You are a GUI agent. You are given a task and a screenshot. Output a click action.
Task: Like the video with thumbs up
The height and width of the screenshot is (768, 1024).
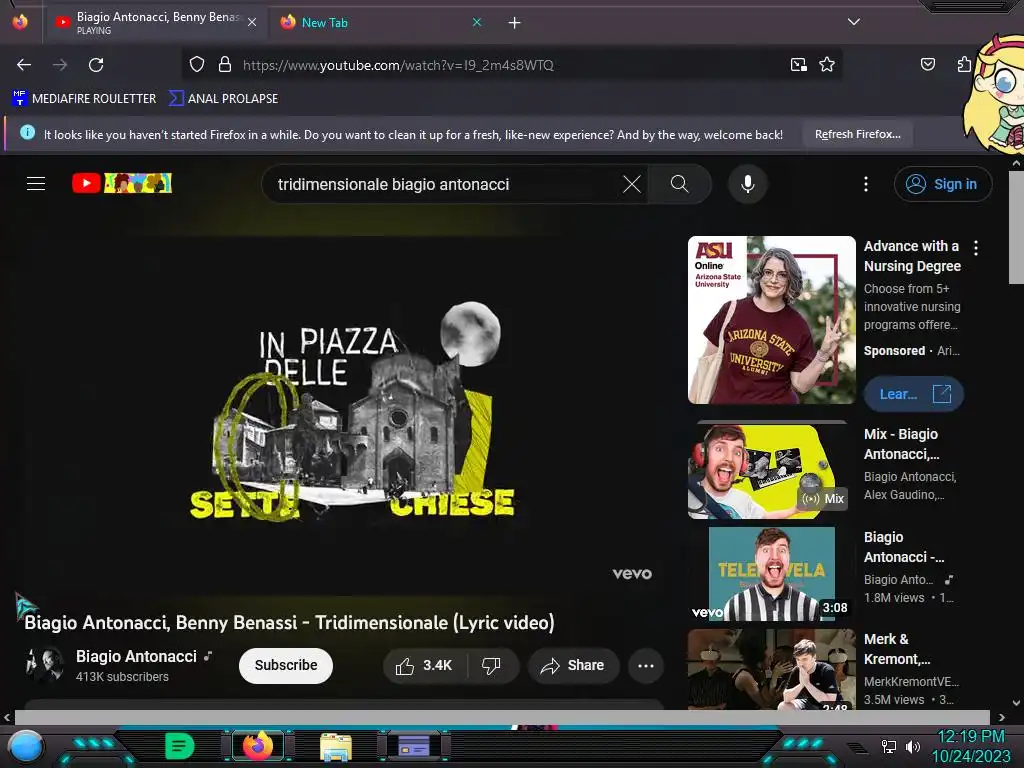click(424, 665)
